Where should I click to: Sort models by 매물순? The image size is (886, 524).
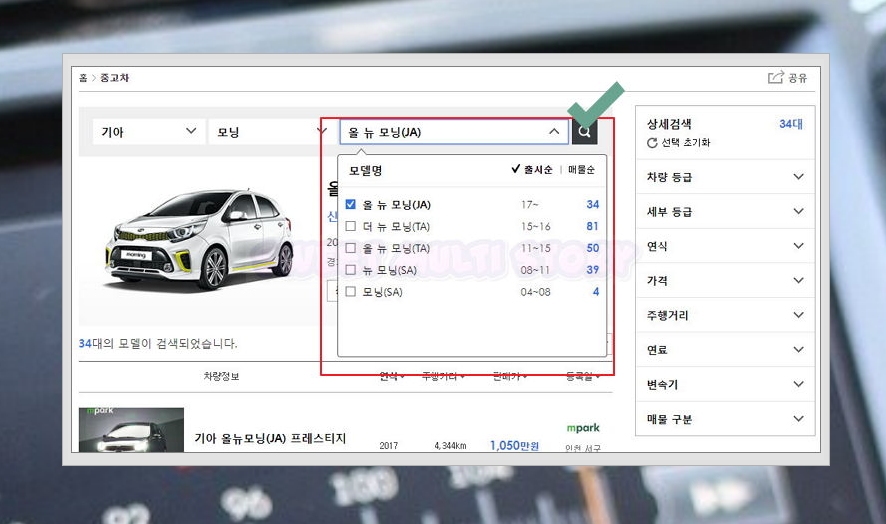581,170
